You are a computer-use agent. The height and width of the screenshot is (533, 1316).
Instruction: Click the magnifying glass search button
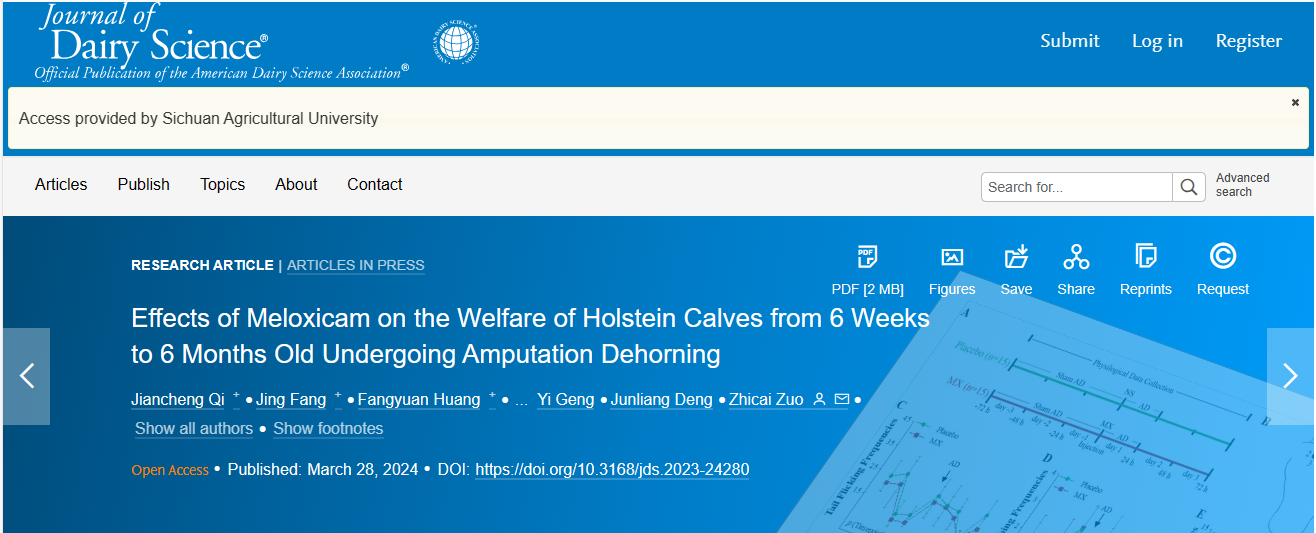click(1188, 187)
